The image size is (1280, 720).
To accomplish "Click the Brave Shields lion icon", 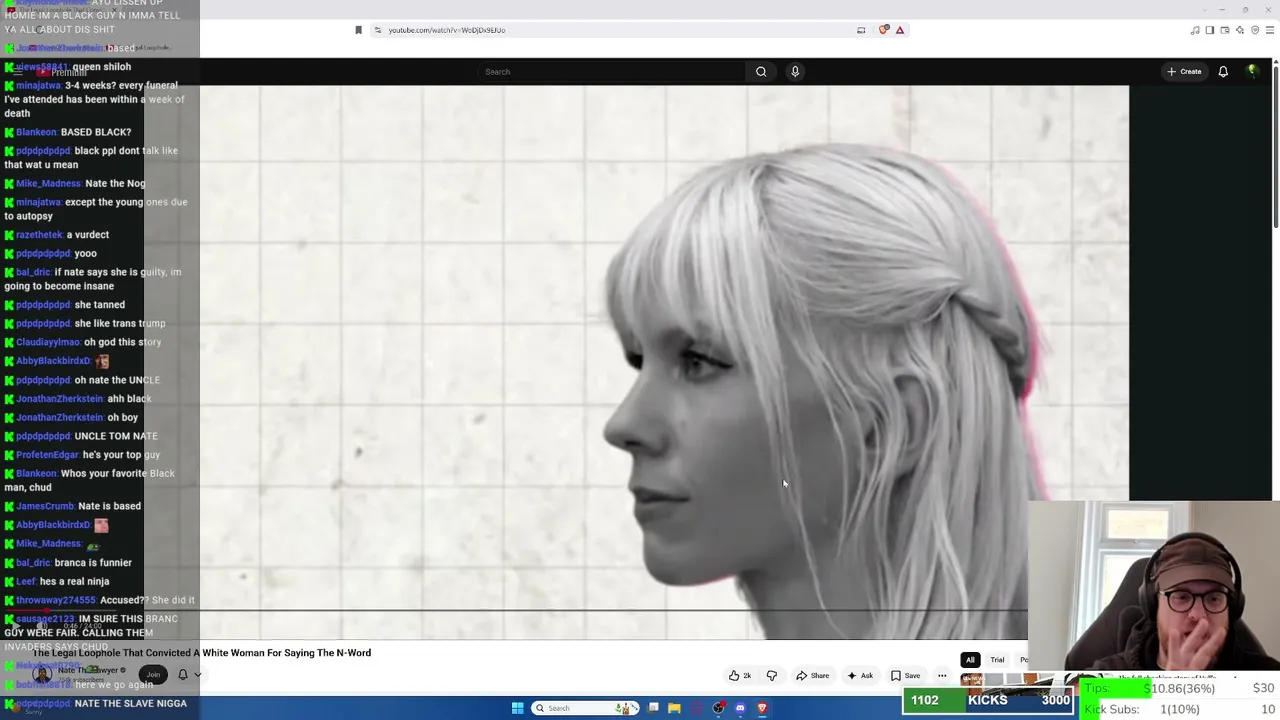I will coord(884,30).
